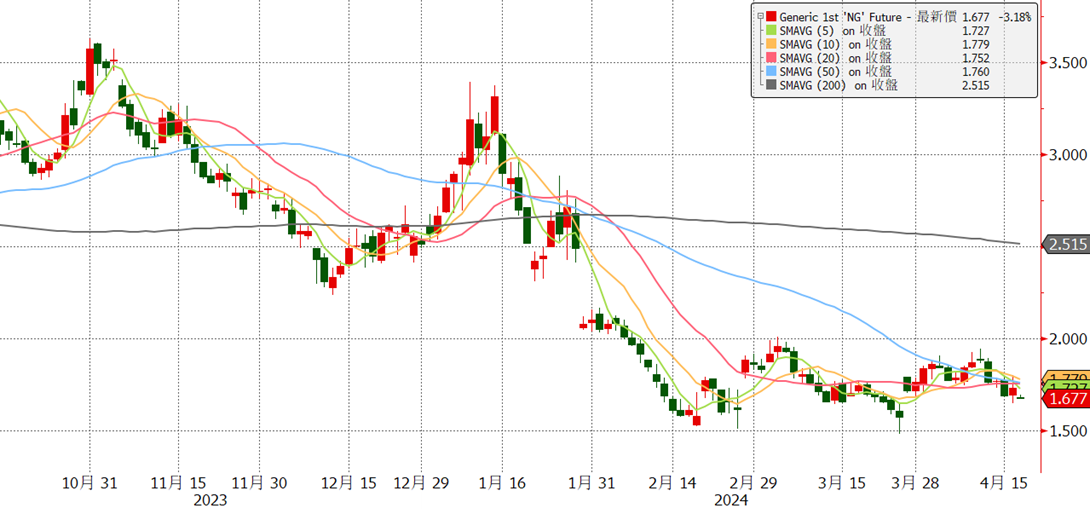Click the 11月 30 date label

click(259, 481)
